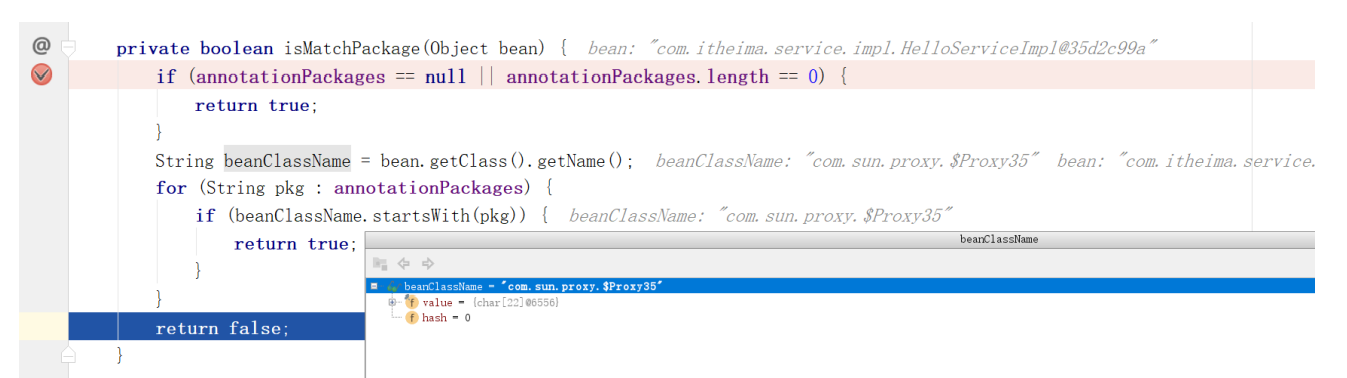The width and height of the screenshot is (1347, 378).
Task: Select the hash = 0 row
Action: tap(840, 318)
